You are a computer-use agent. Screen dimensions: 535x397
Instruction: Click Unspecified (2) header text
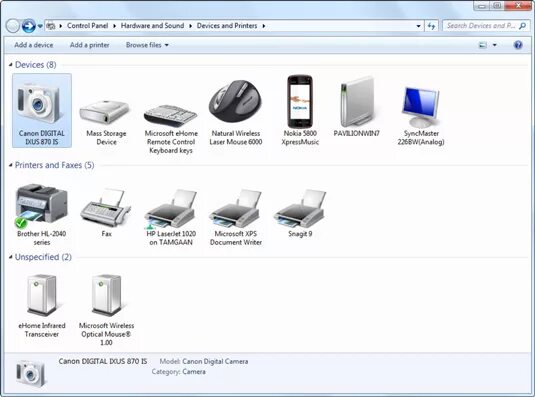click(43, 257)
